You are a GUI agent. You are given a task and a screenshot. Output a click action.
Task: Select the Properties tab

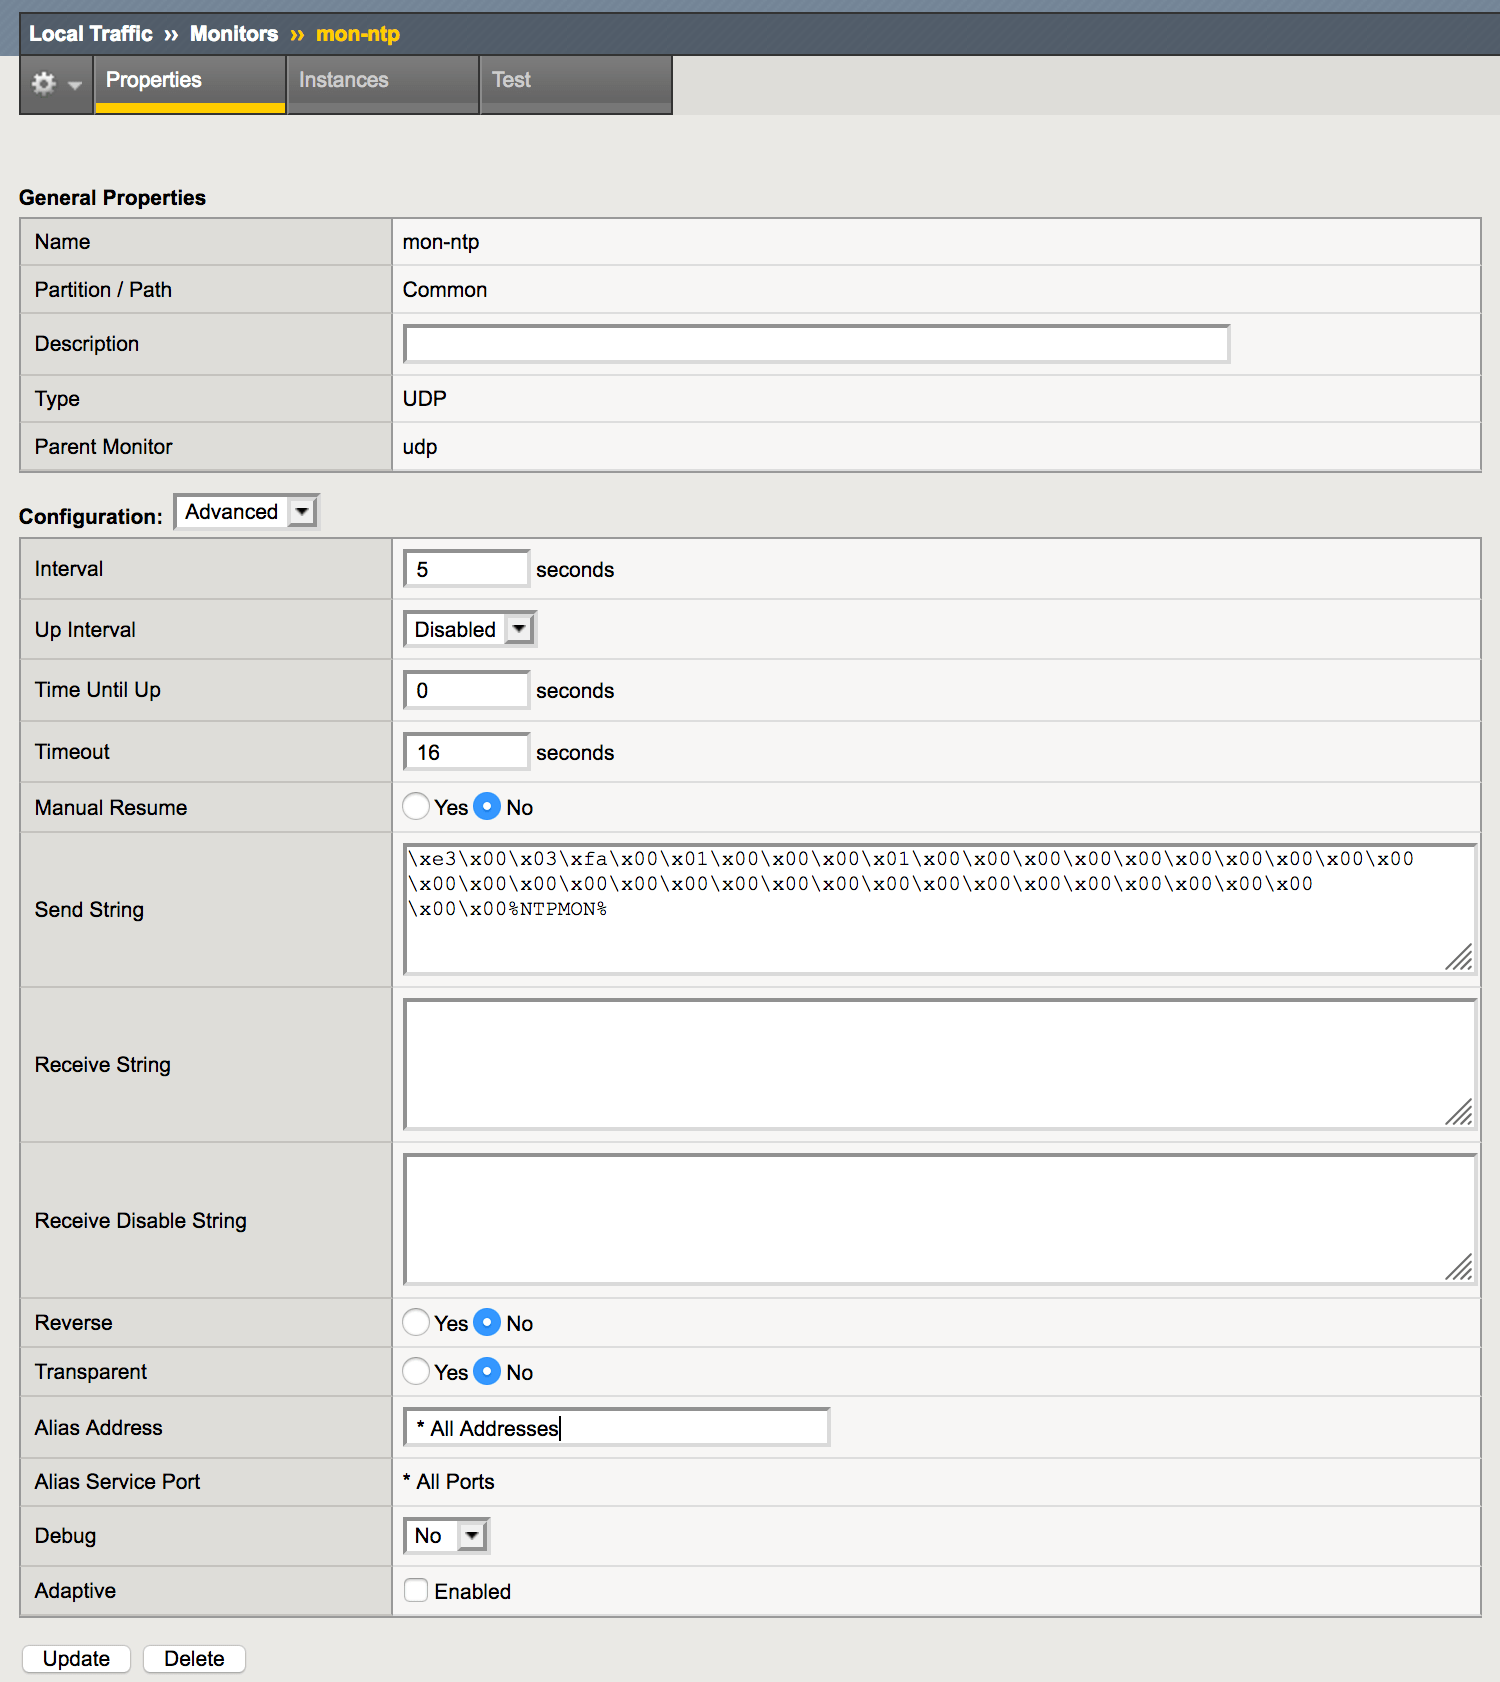point(190,84)
